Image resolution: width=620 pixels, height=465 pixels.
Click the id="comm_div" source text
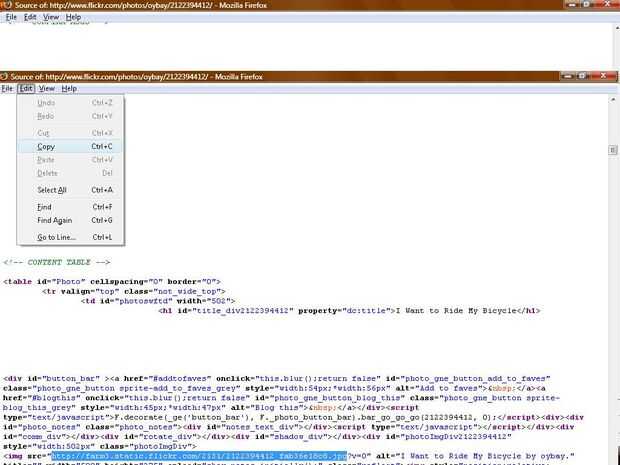pyautogui.click(x=37, y=437)
